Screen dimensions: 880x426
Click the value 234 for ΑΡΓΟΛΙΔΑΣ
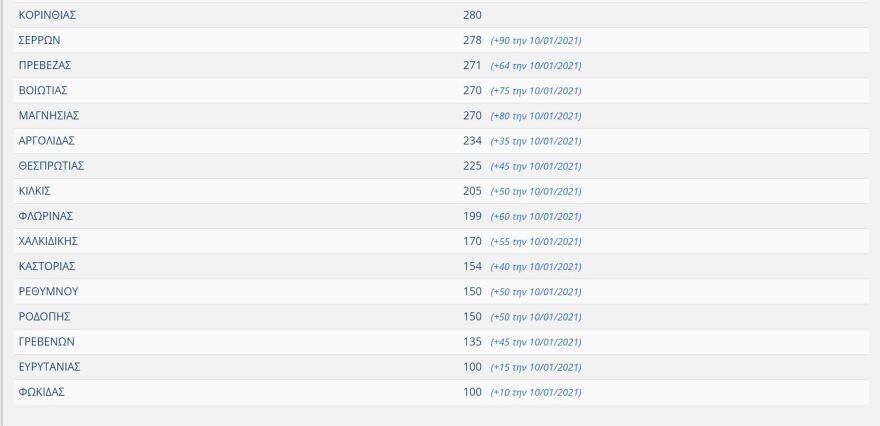[x=473, y=140]
